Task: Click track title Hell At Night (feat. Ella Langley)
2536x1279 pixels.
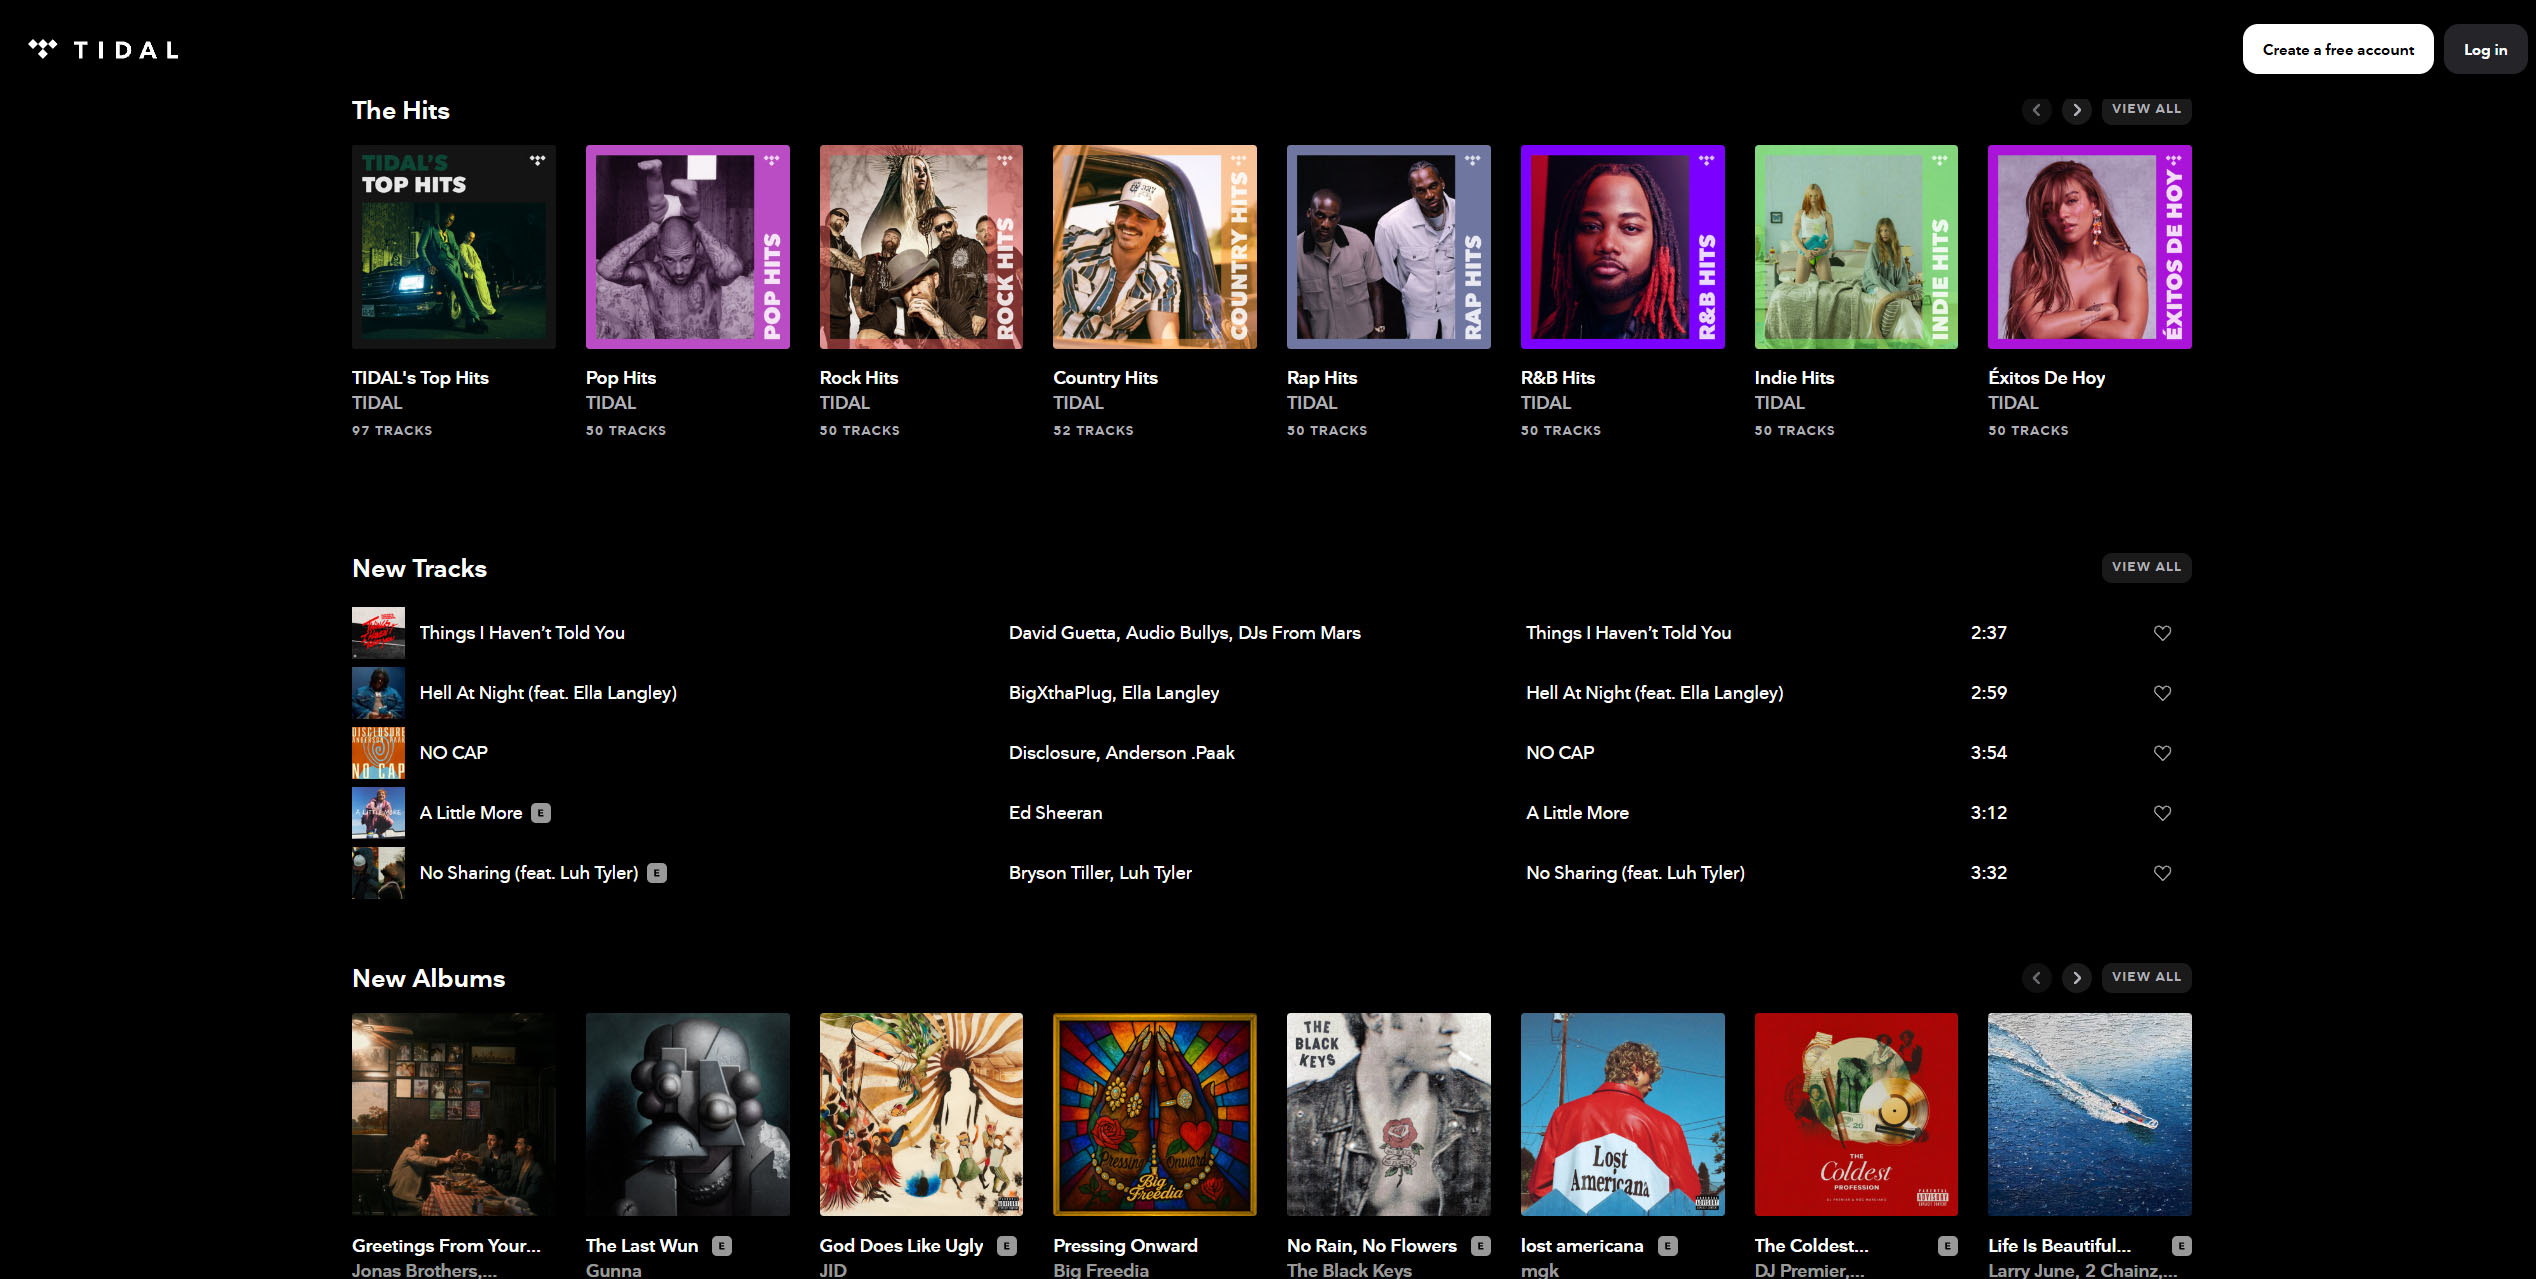Action: pos(548,693)
